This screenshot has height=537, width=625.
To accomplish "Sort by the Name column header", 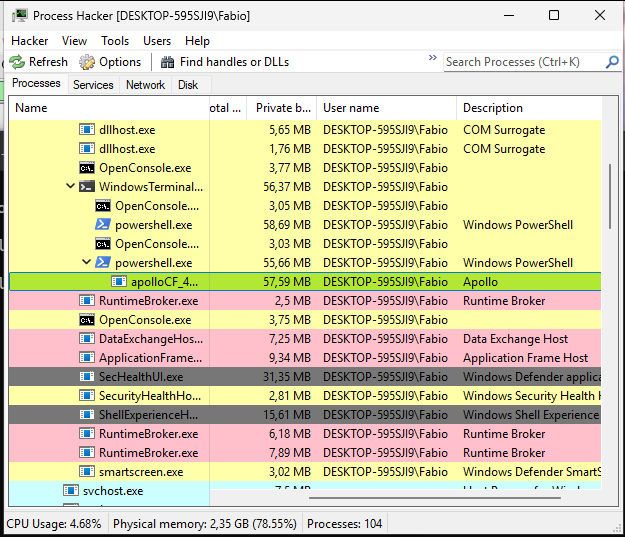I will 109,108.
